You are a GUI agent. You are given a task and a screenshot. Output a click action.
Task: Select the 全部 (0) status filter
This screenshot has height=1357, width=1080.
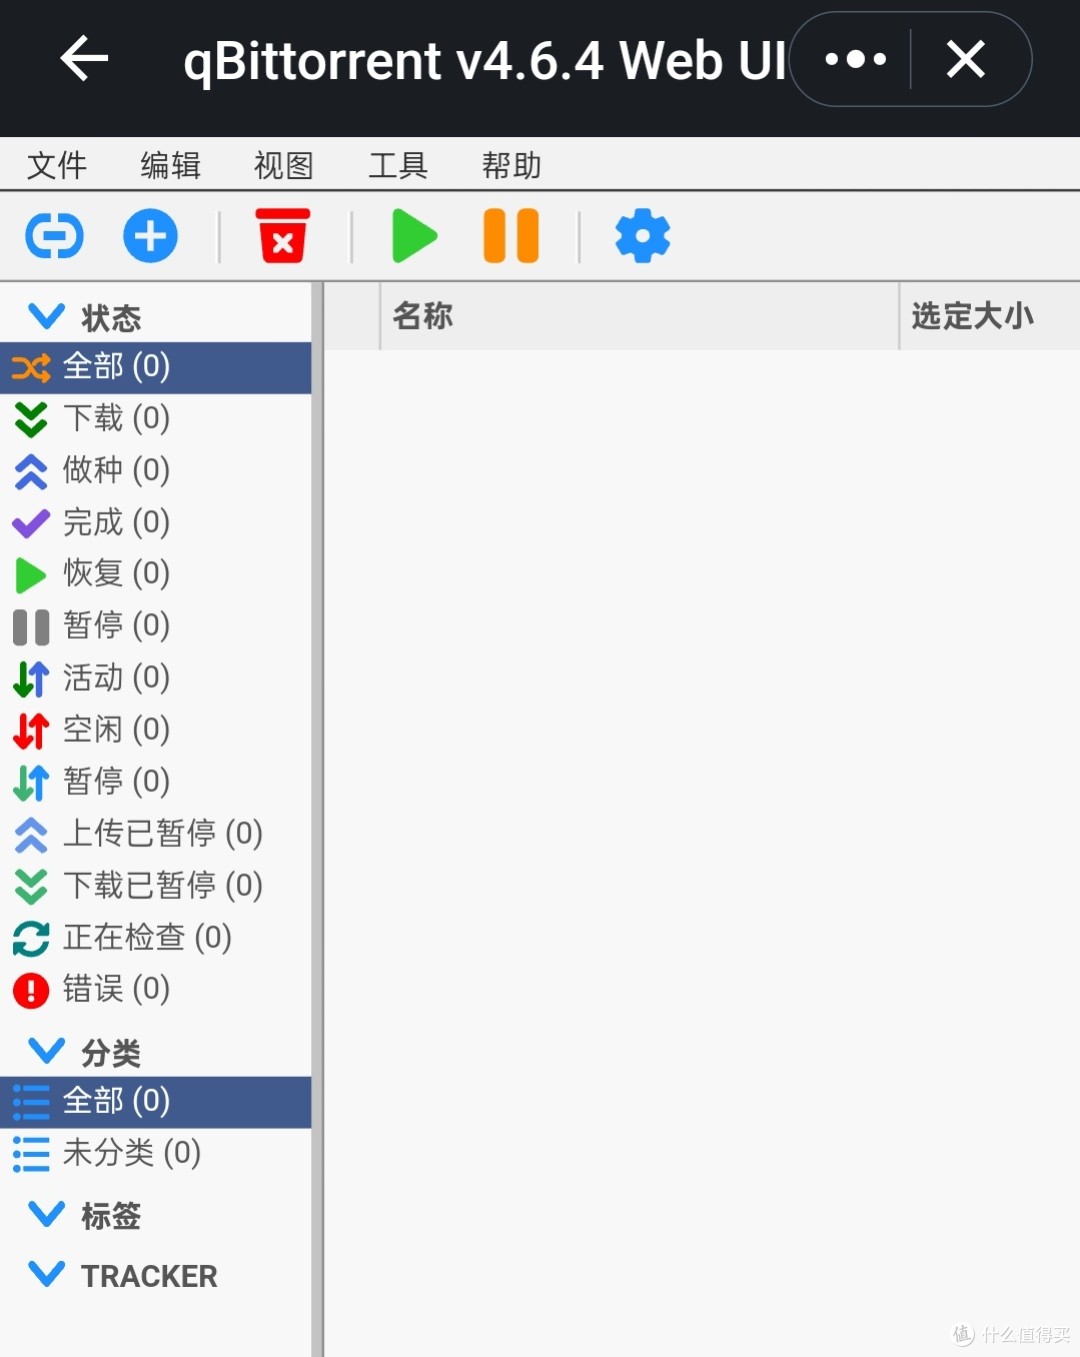(156, 367)
